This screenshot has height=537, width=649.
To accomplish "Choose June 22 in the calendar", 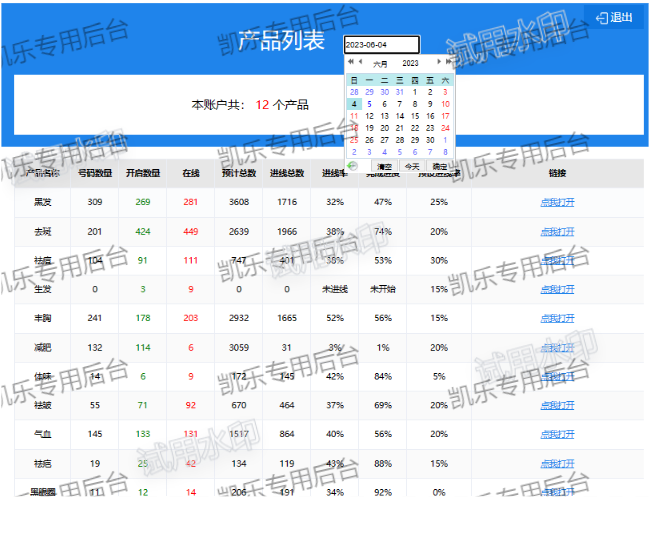I will pyautogui.click(x=415, y=128).
